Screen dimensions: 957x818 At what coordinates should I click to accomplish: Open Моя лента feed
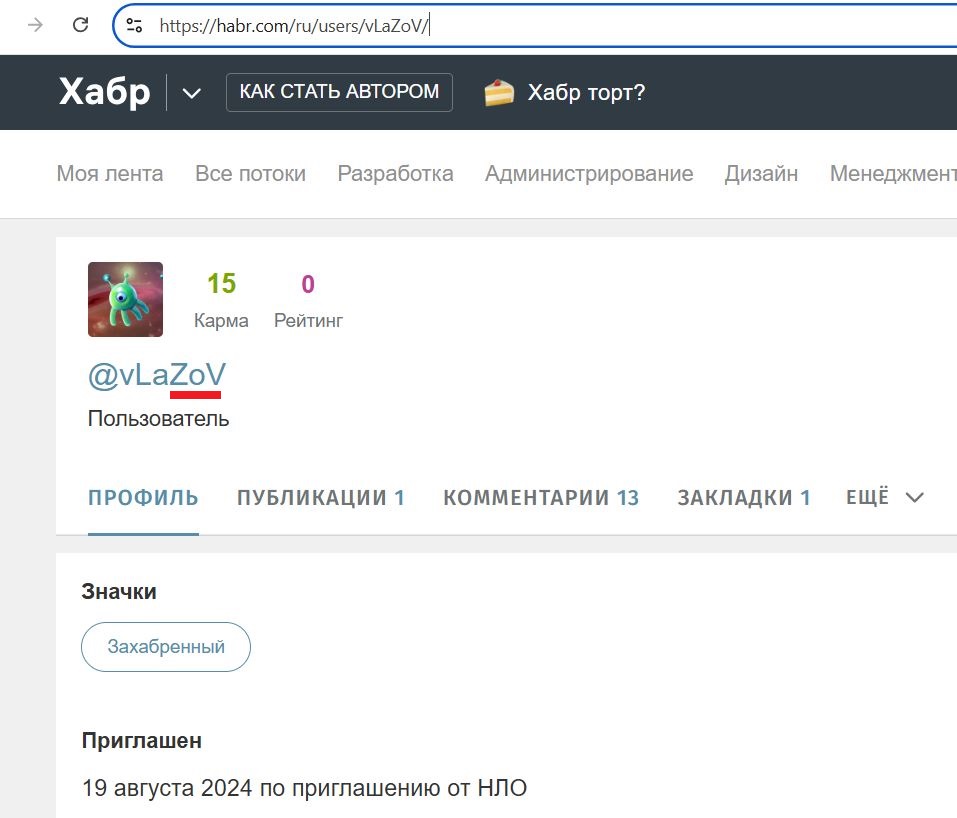click(110, 174)
